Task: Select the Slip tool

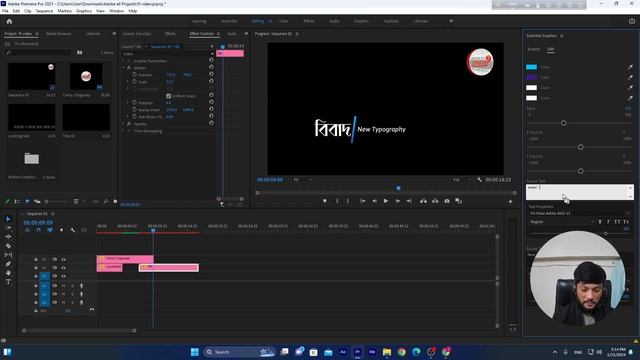Action: pyautogui.click(x=8, y=255)
